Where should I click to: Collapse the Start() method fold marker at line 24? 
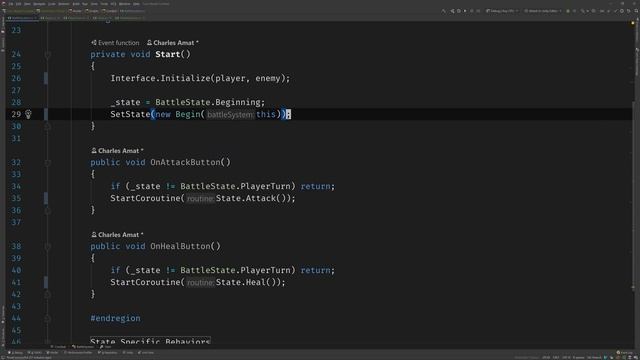48,54
